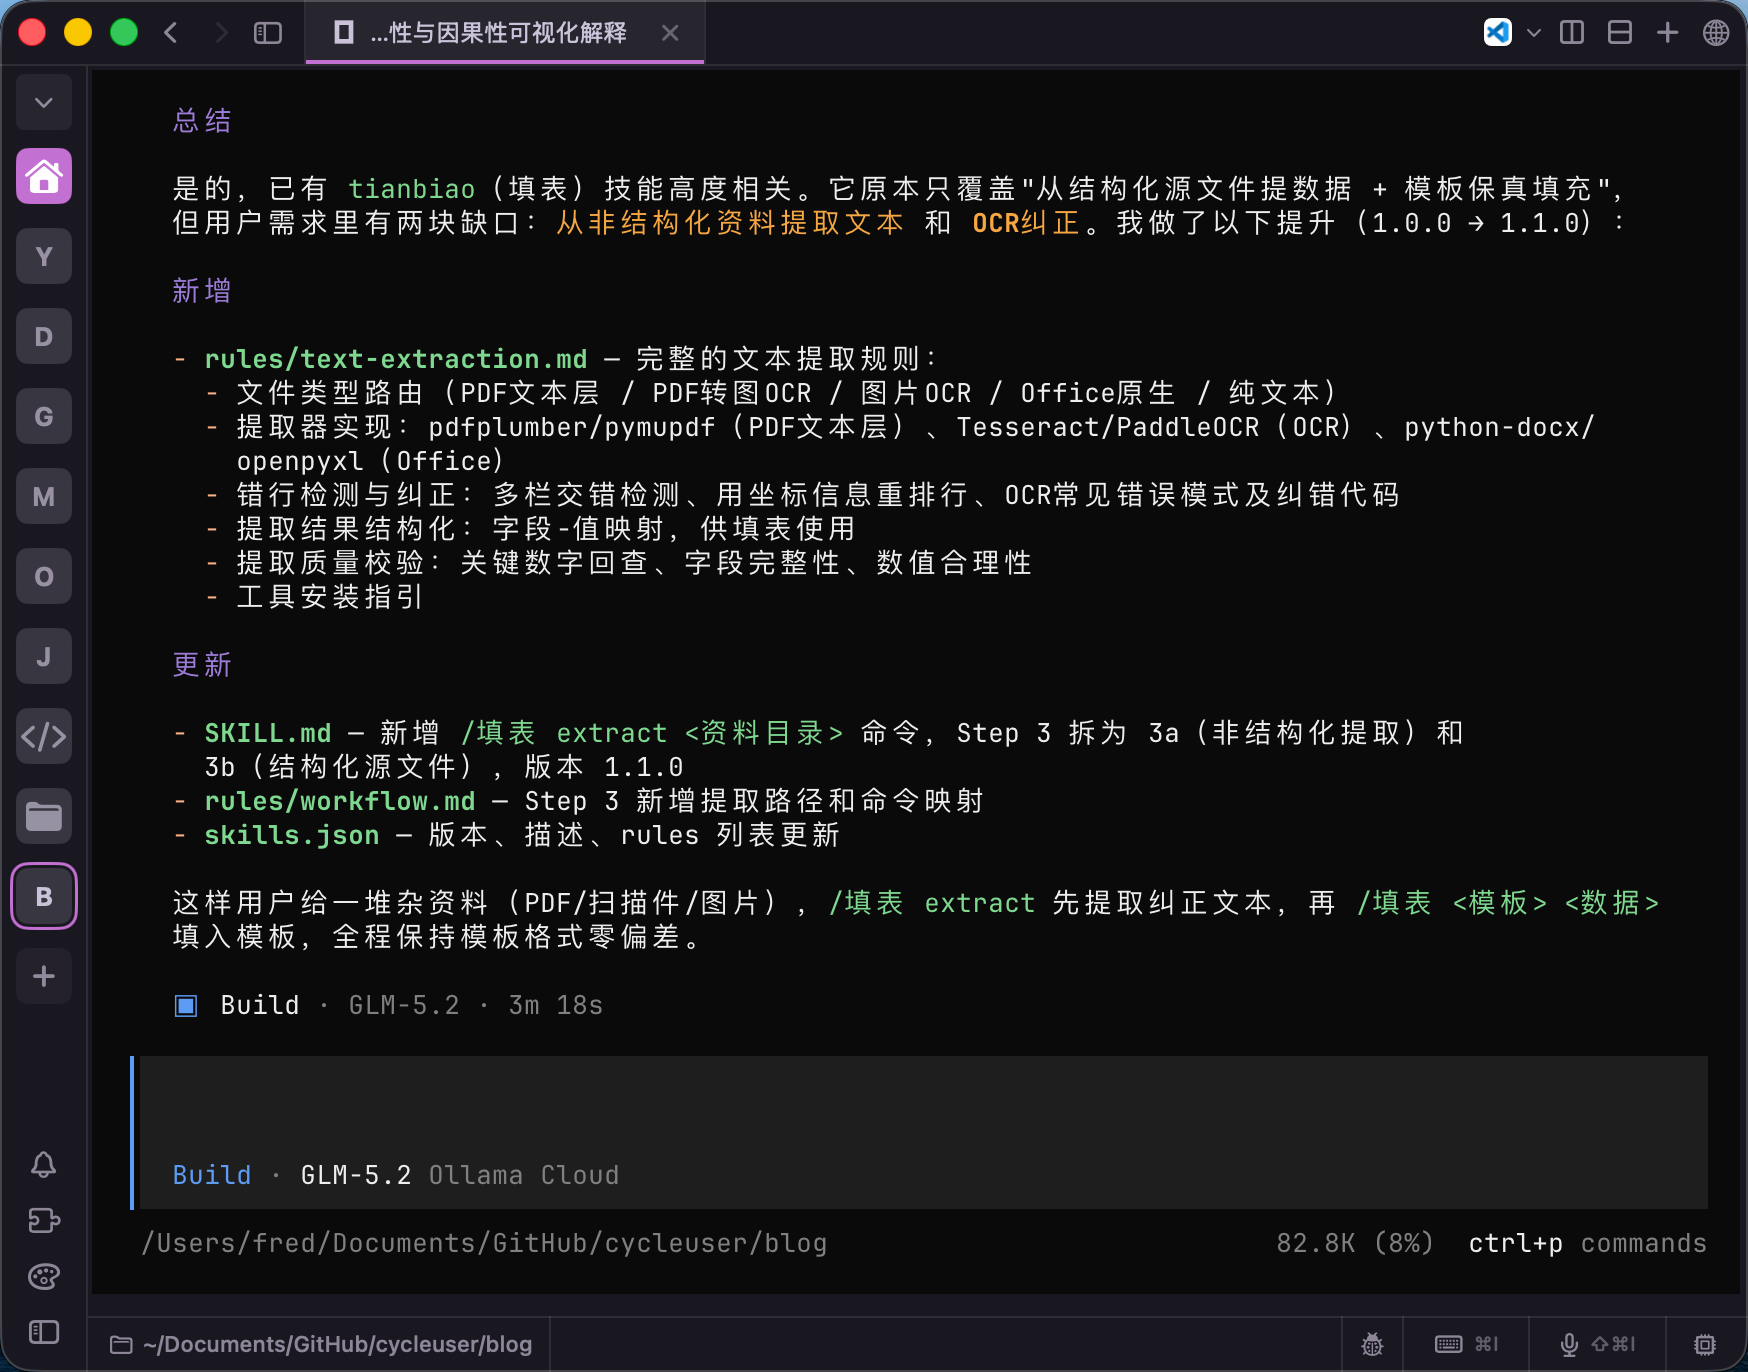Viewport: 1748px width, 1372px height.
Task: Click the 总结 heading
Action: pos(202,121)
